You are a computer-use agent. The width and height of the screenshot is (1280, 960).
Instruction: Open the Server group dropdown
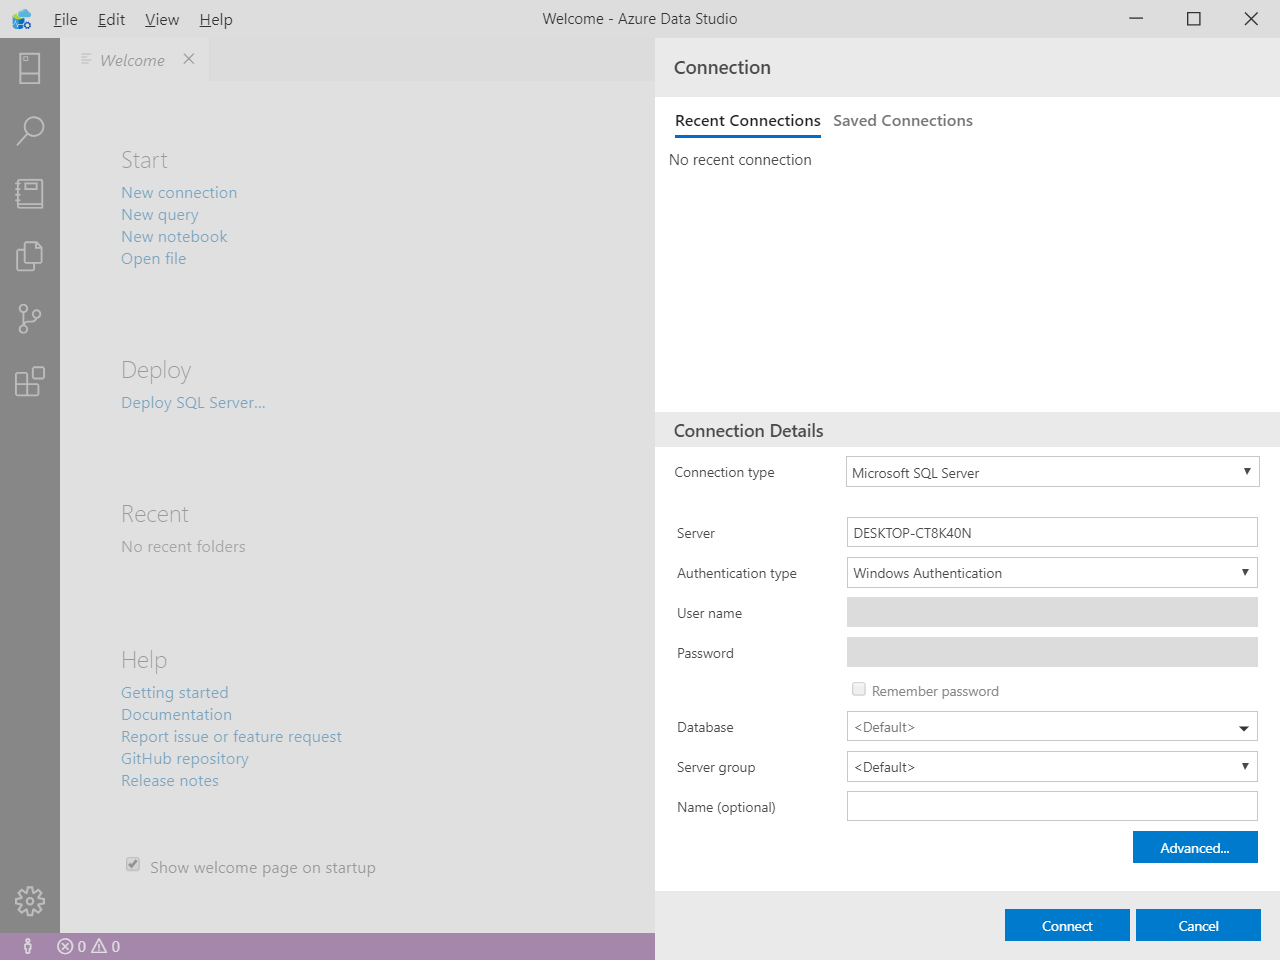pyautogui.click(x=1052, y=767)
